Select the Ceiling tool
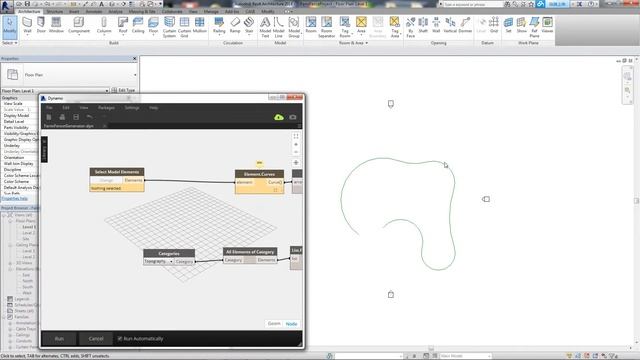Viewport: 640px width, 360px height. click(x=138, y=25)
